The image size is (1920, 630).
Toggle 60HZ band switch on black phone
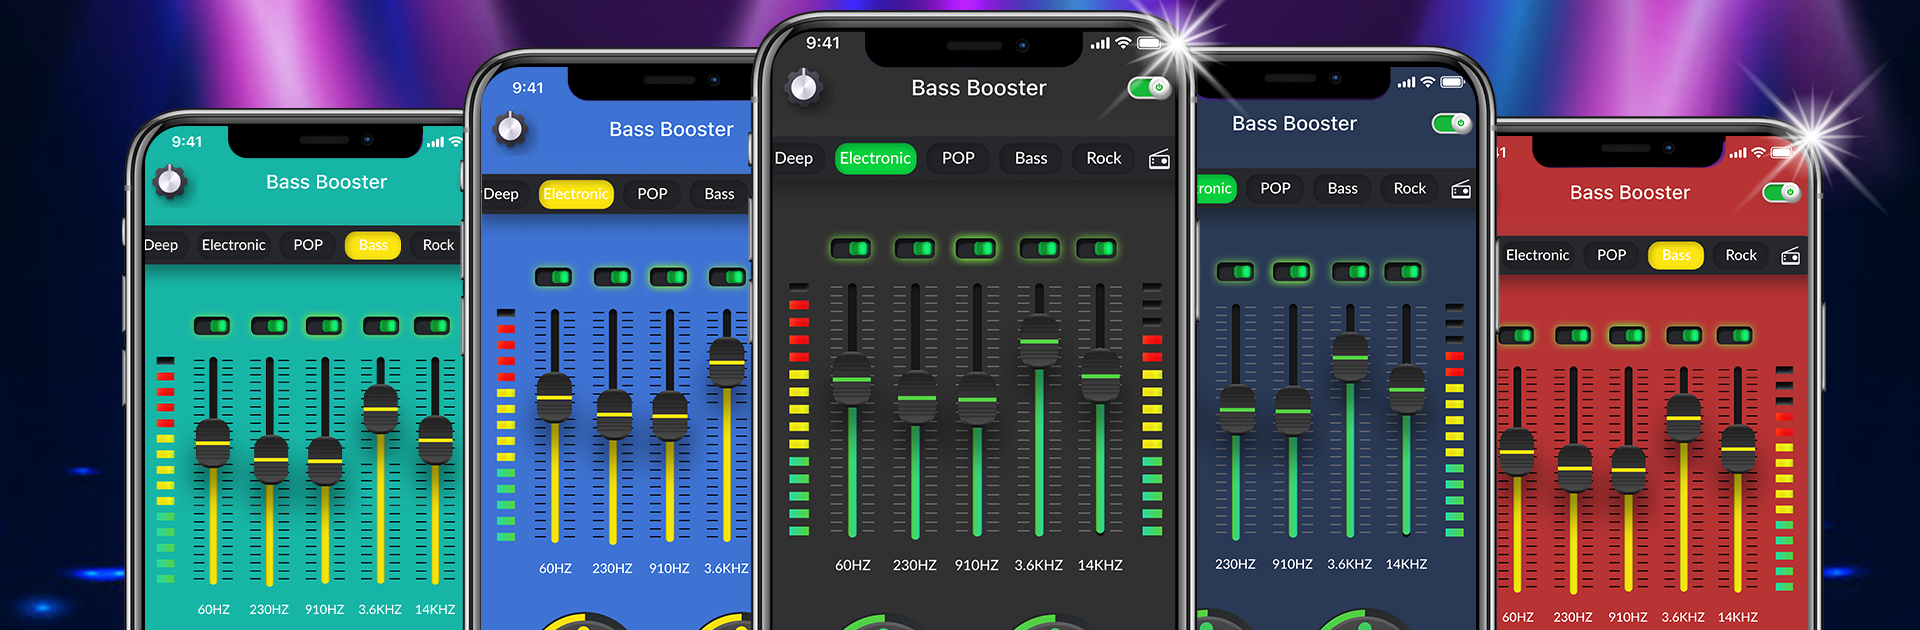tap(851, 248)
